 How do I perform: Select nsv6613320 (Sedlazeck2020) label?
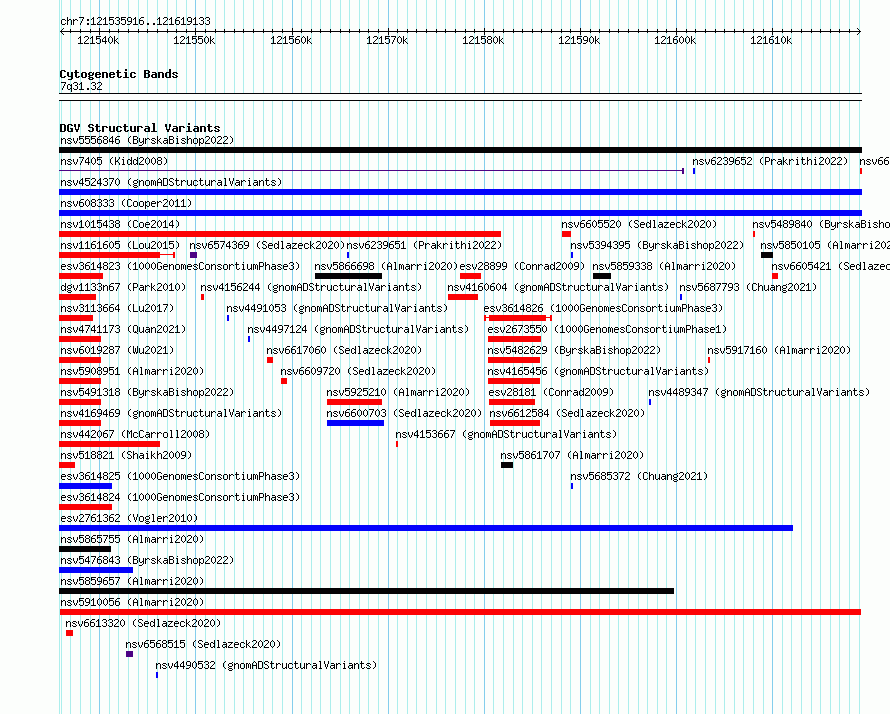pos(143,623)
